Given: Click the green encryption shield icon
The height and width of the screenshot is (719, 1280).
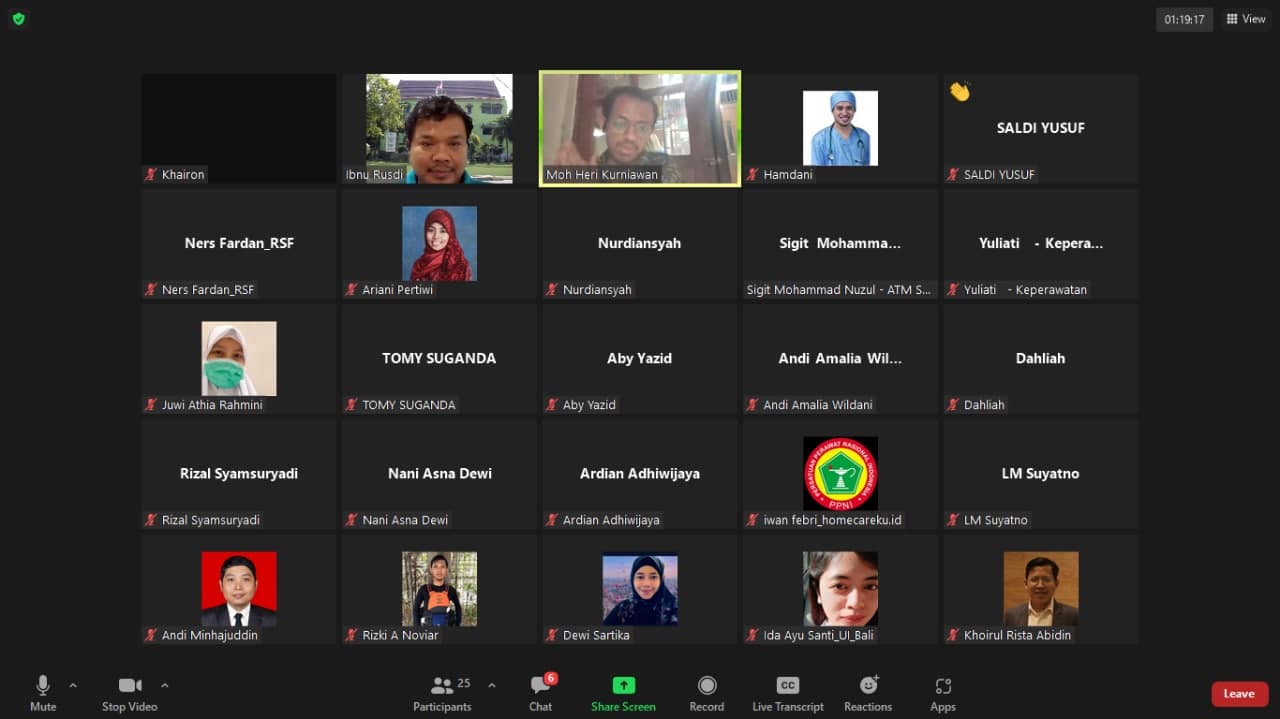Looking at the screenshot, I should [x=18, y=19].
